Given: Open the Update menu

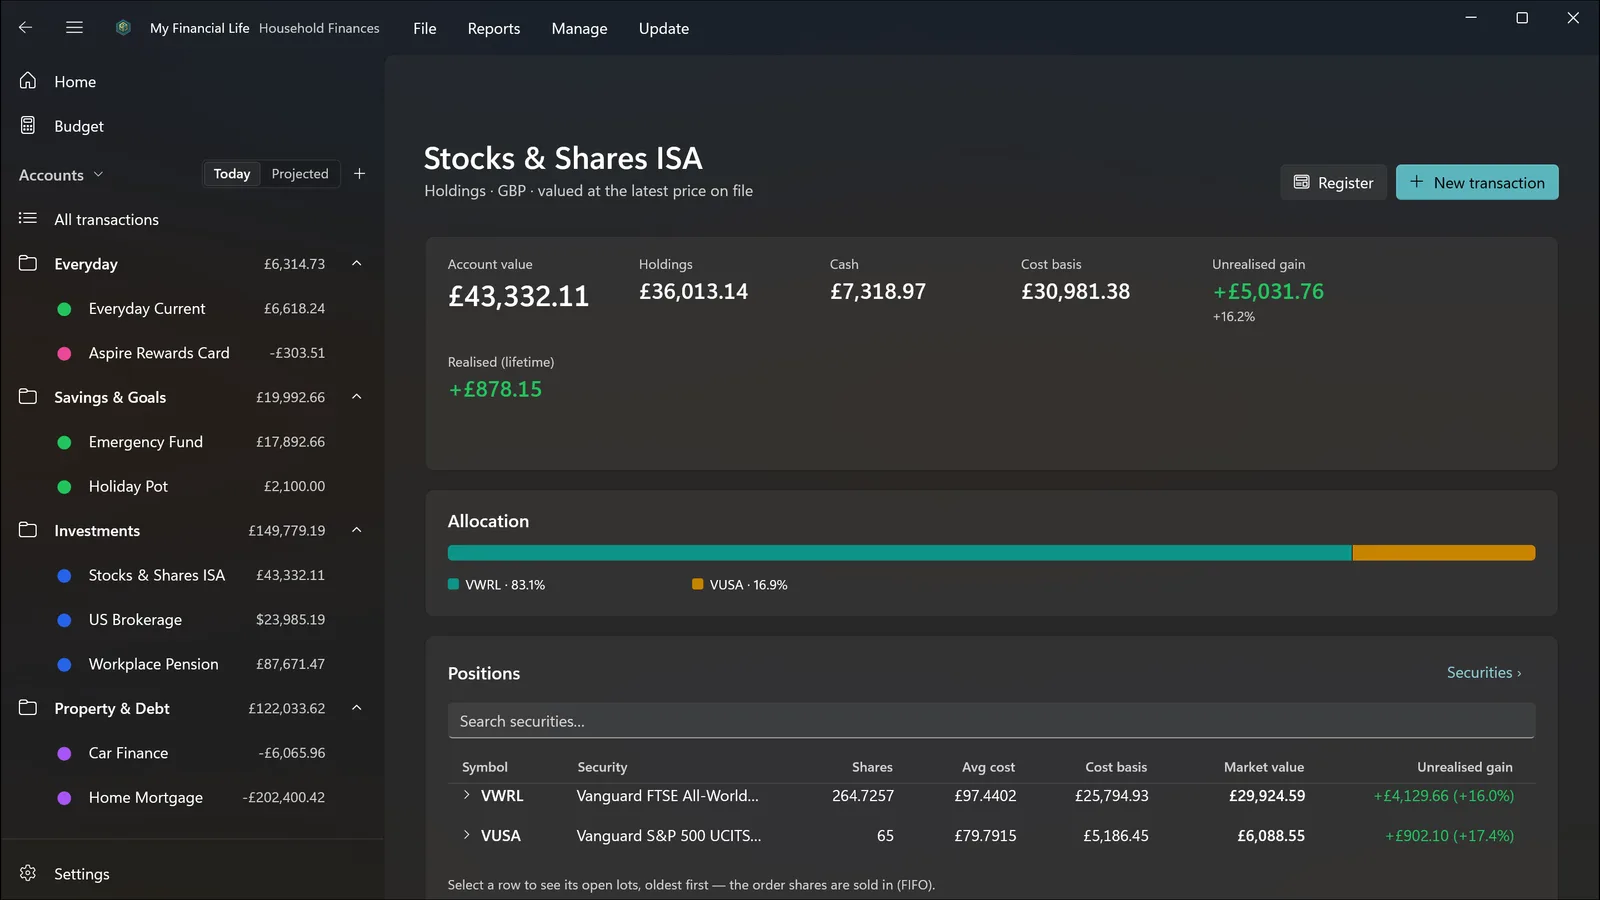Looking at the screenshot, I should pyautogui.click(x=664, y=28).
